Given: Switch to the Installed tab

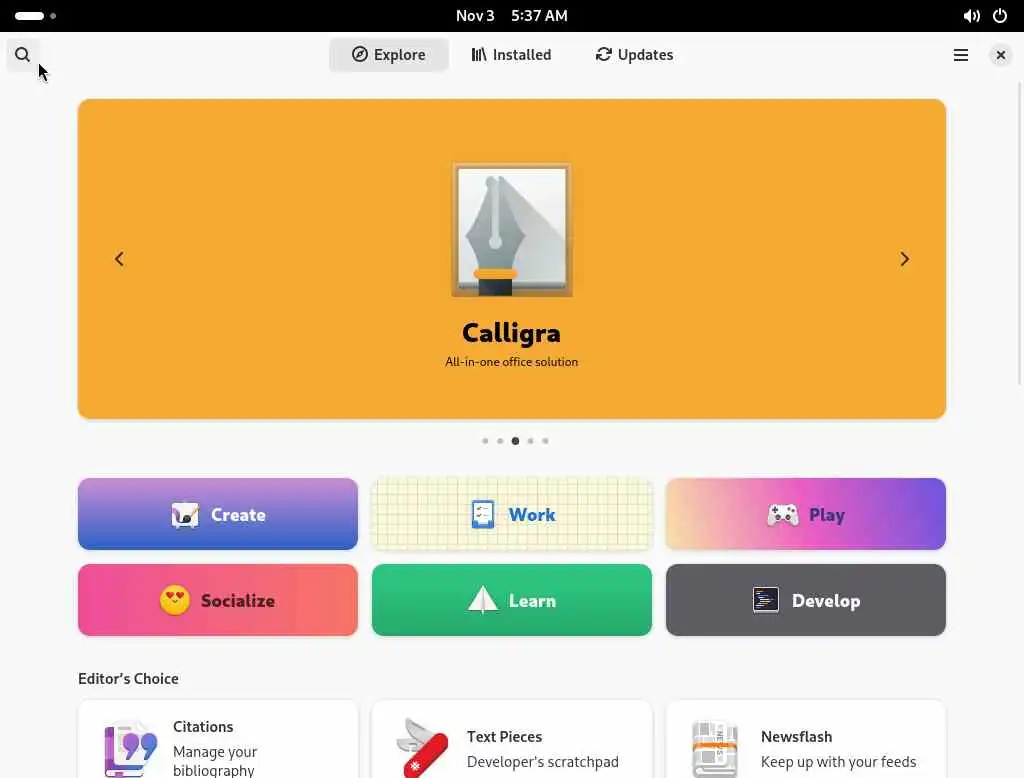Looking at the screenshot, I should (511, 55).
